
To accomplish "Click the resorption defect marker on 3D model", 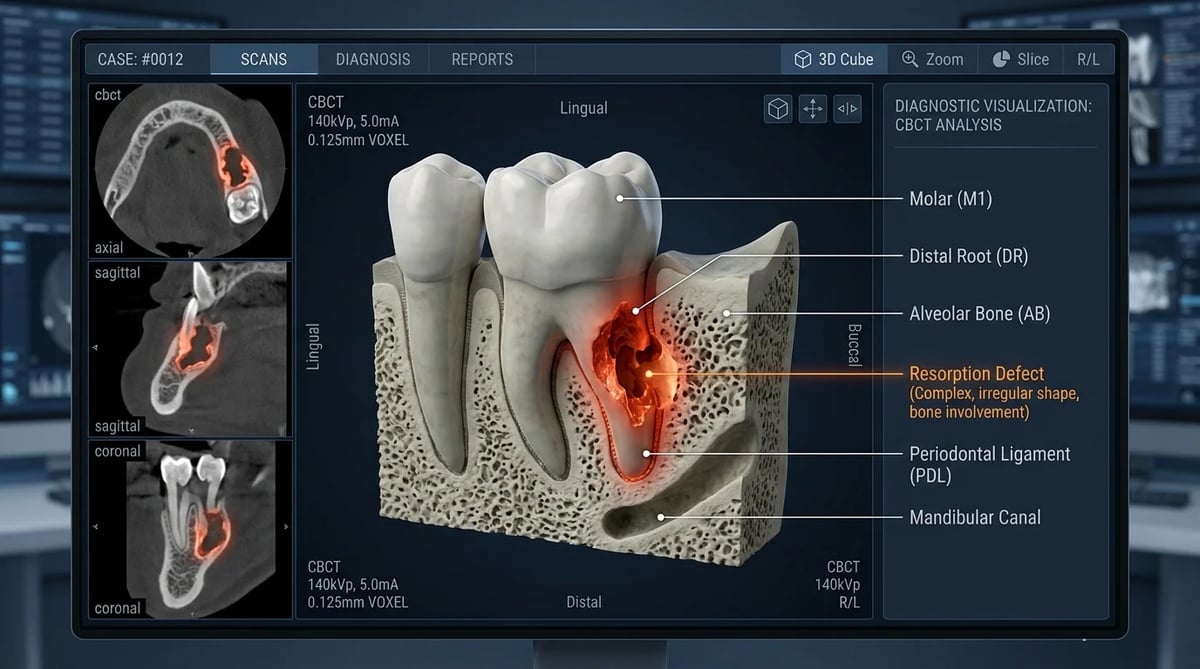I will point(651,374).
